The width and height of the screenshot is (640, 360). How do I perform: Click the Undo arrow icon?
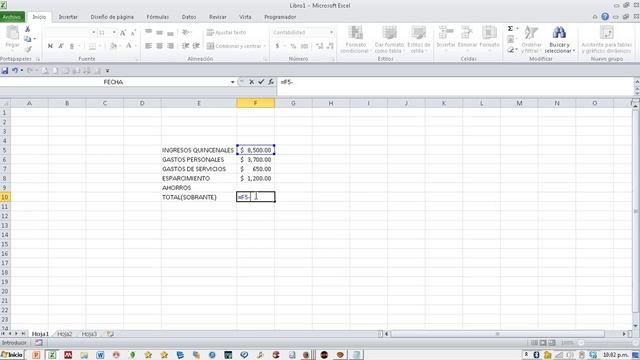(x=15, y=71)
